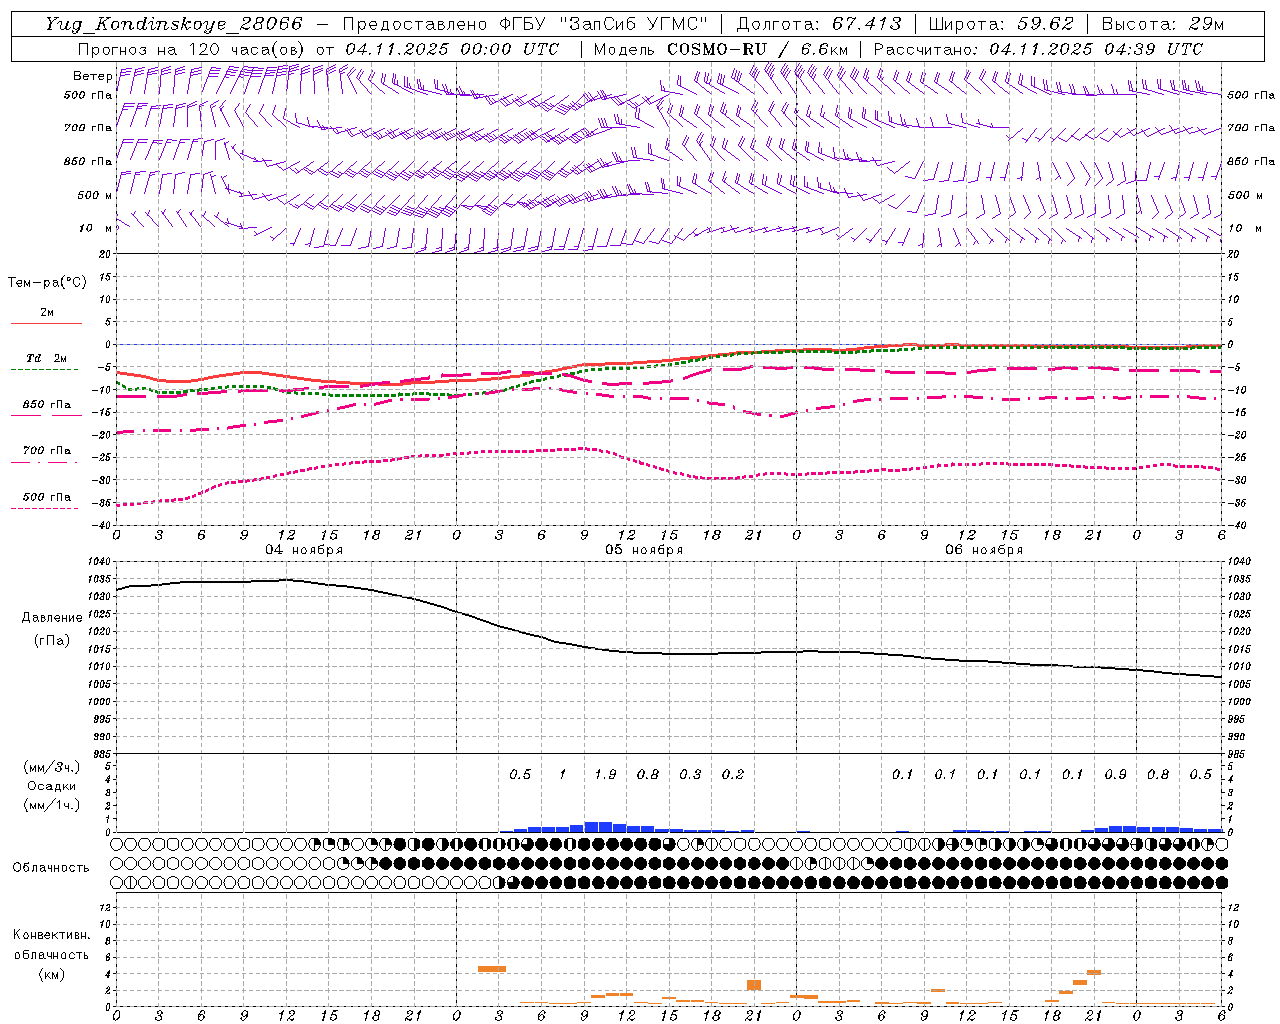The image size is (1280, 1024).
Task: Click the Тем-ра(°C) axis title
Action: 47,283
